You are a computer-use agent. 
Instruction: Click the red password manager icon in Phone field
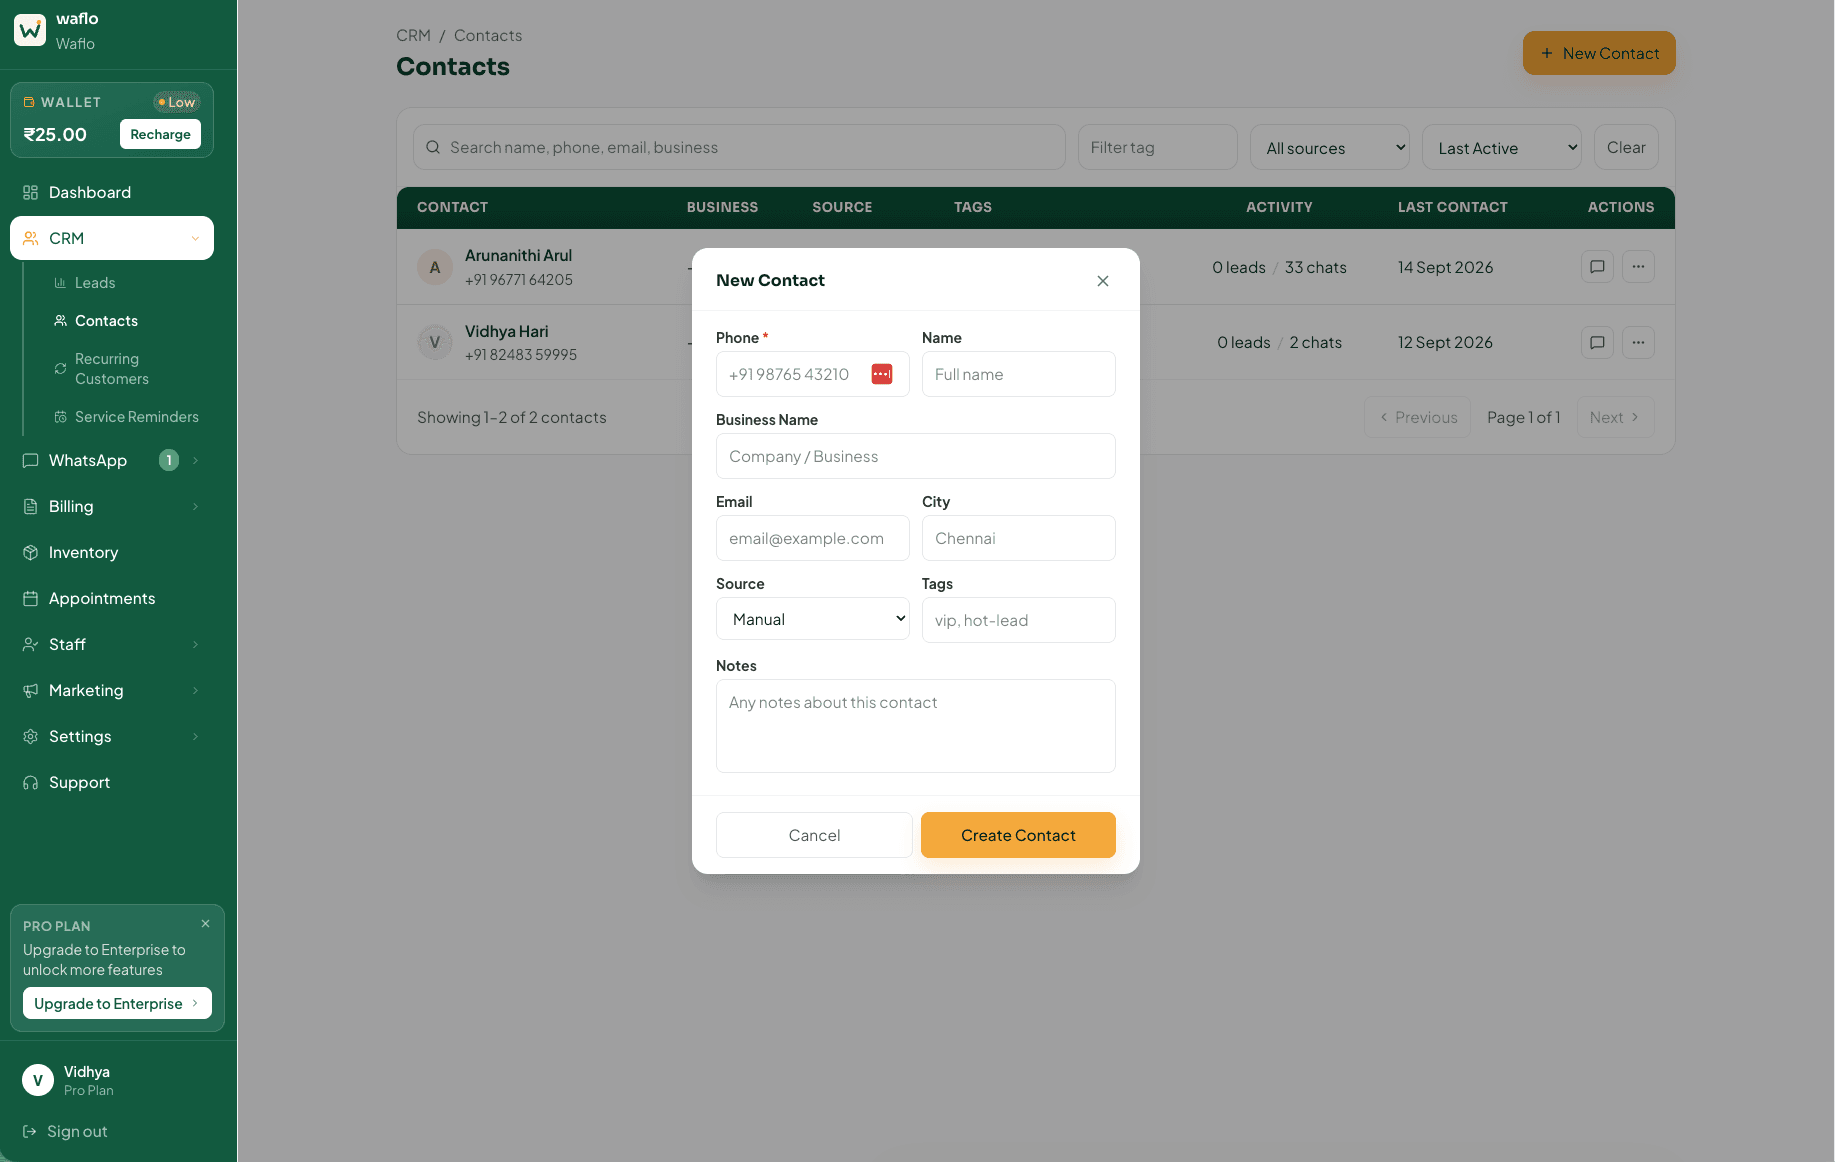click(x=882, y=374)
